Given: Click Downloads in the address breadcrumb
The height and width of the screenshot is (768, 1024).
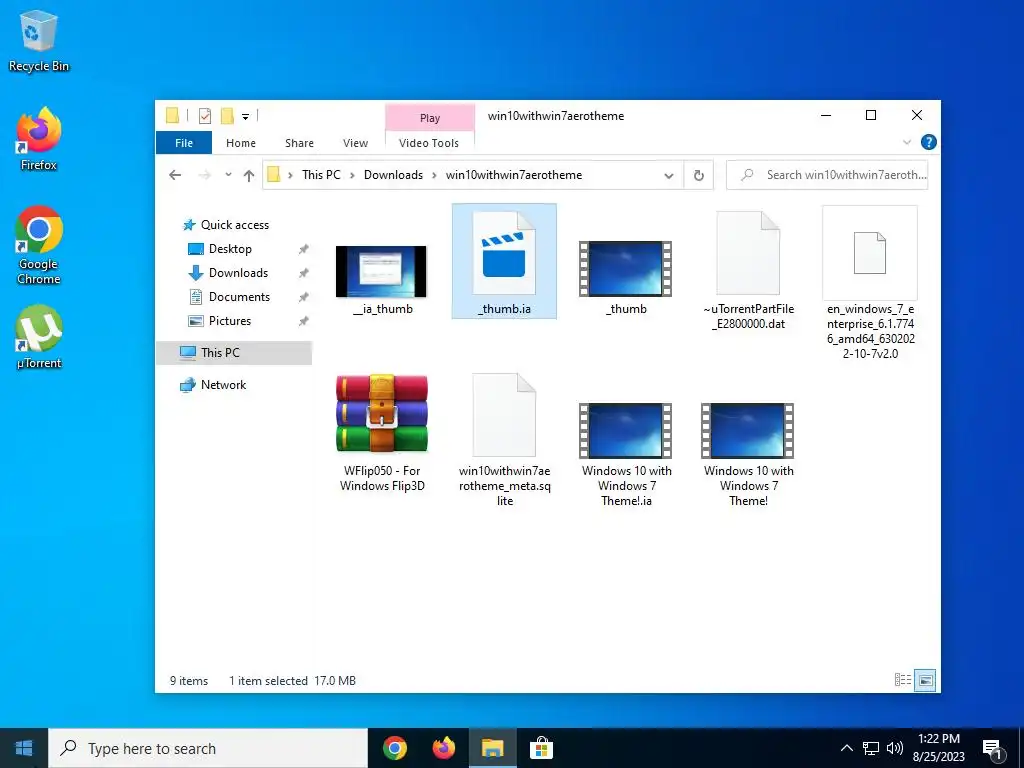Looking at the screenshot, I should pyautogui.click(x=393, y=175).
